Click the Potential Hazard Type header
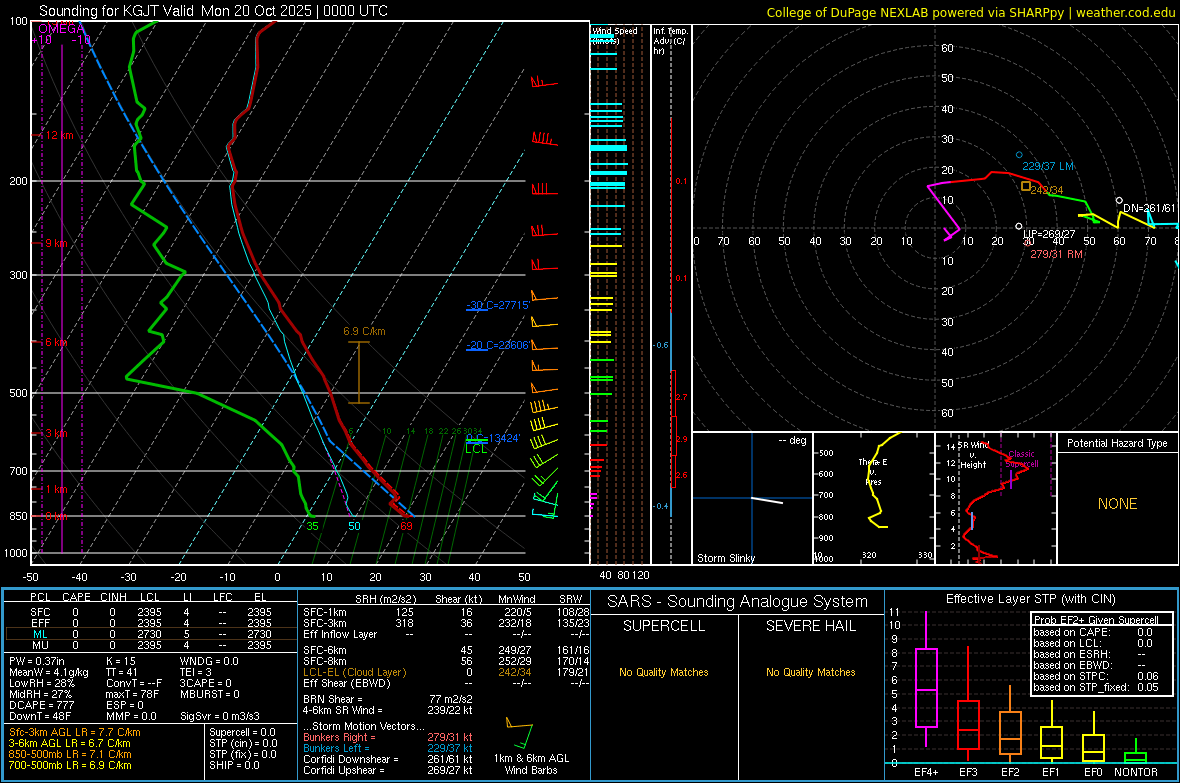Viewport: 1180px width, 783px height. (x=1117, y=443)
